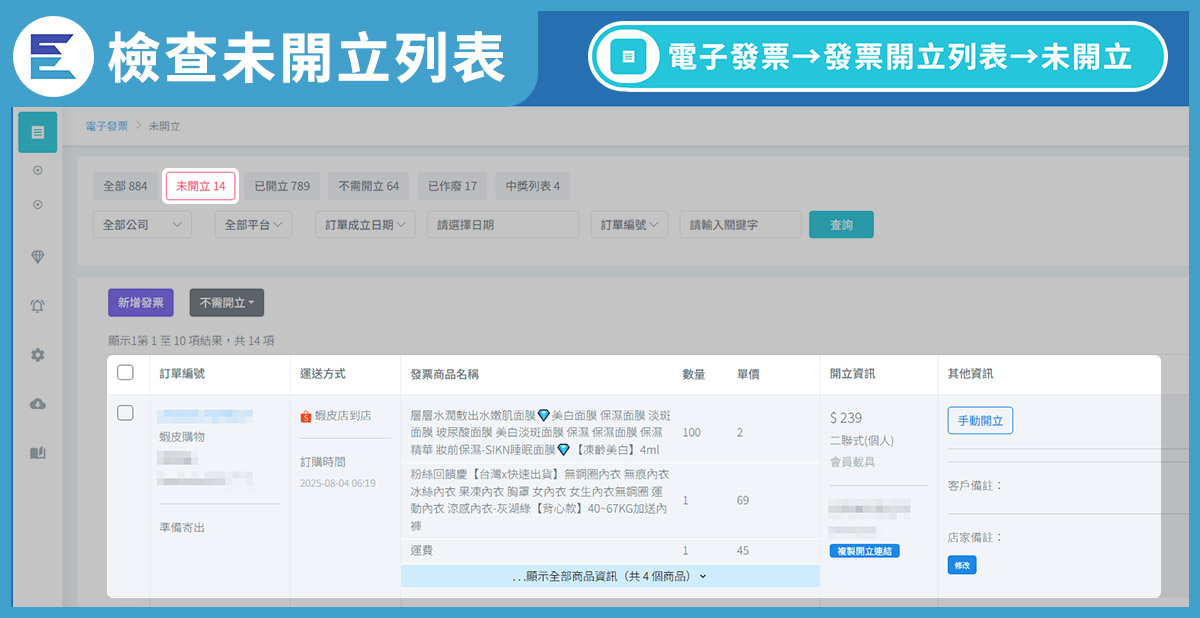Open the diamond icon in sidebar
Image resolution: width=1200 pixels, height=618 pixels.
click(38, 257)
